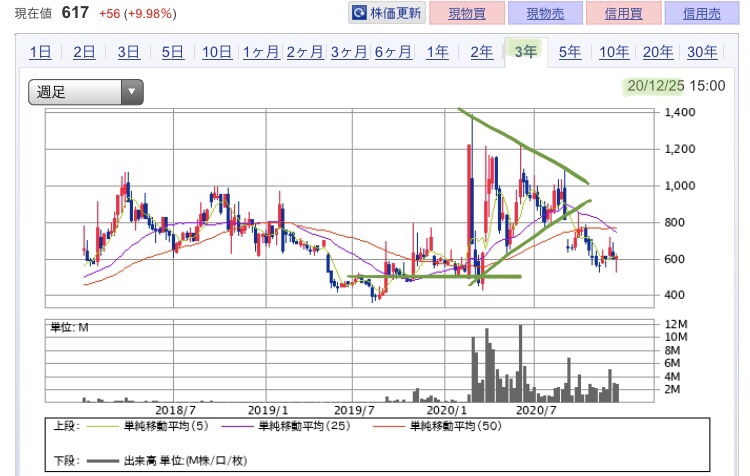Click the 現物買 button
Image resolution: width=750 pixels, height=476 pixels.
click(x=467, y=13)
